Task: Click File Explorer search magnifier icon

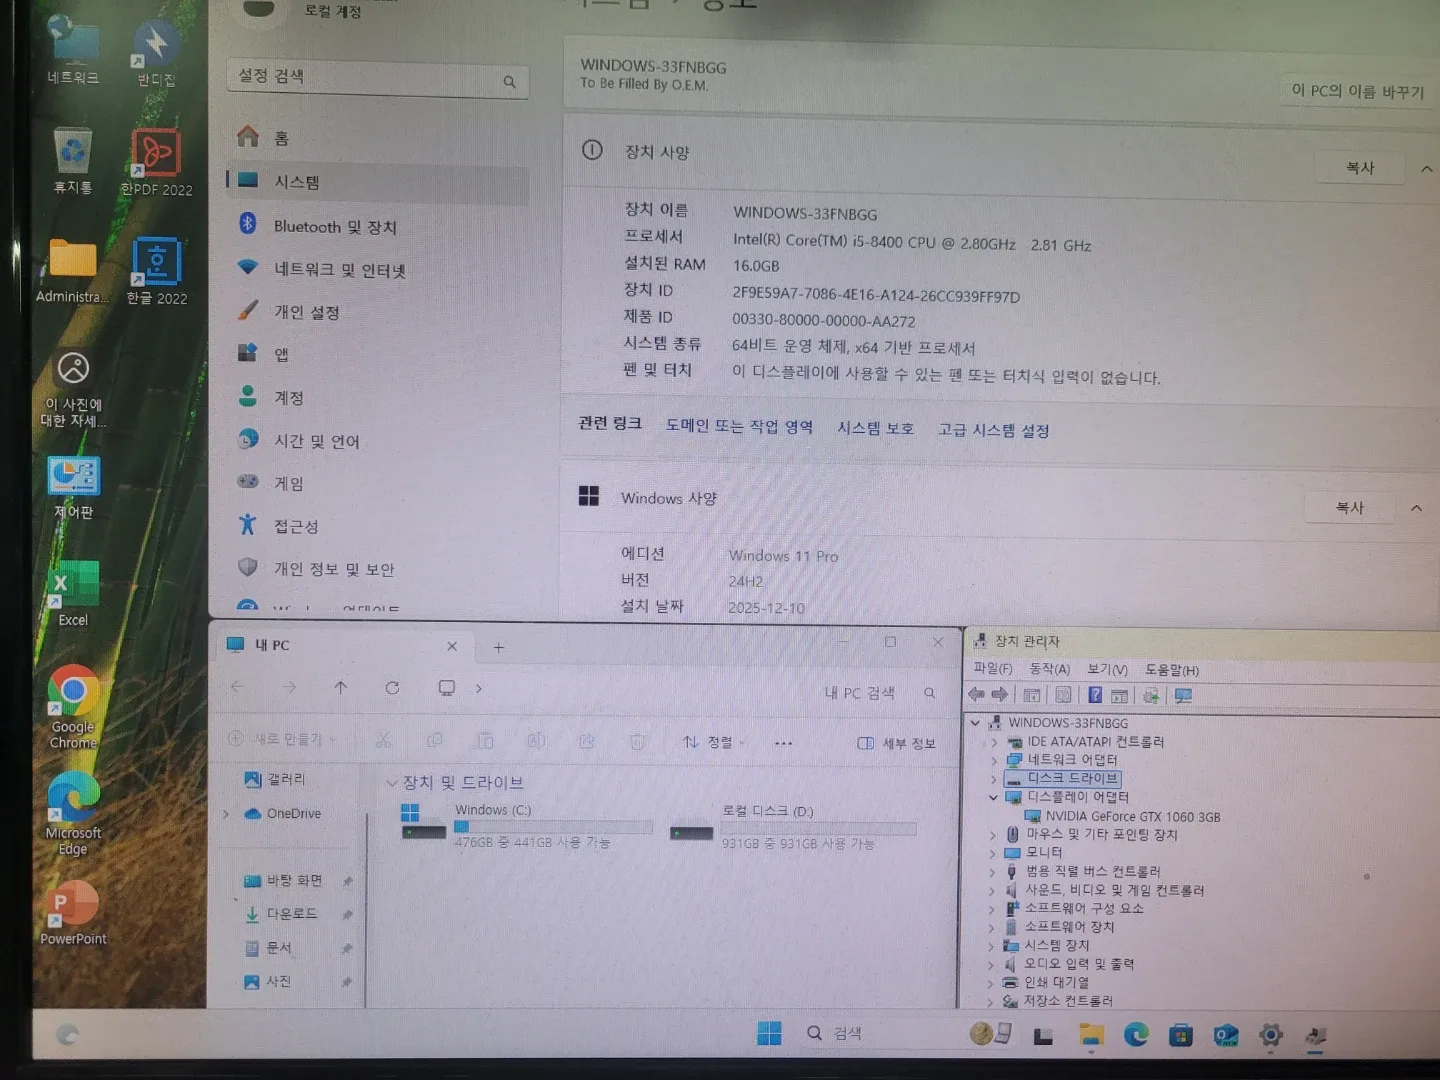Action: [x=929, y=692]
